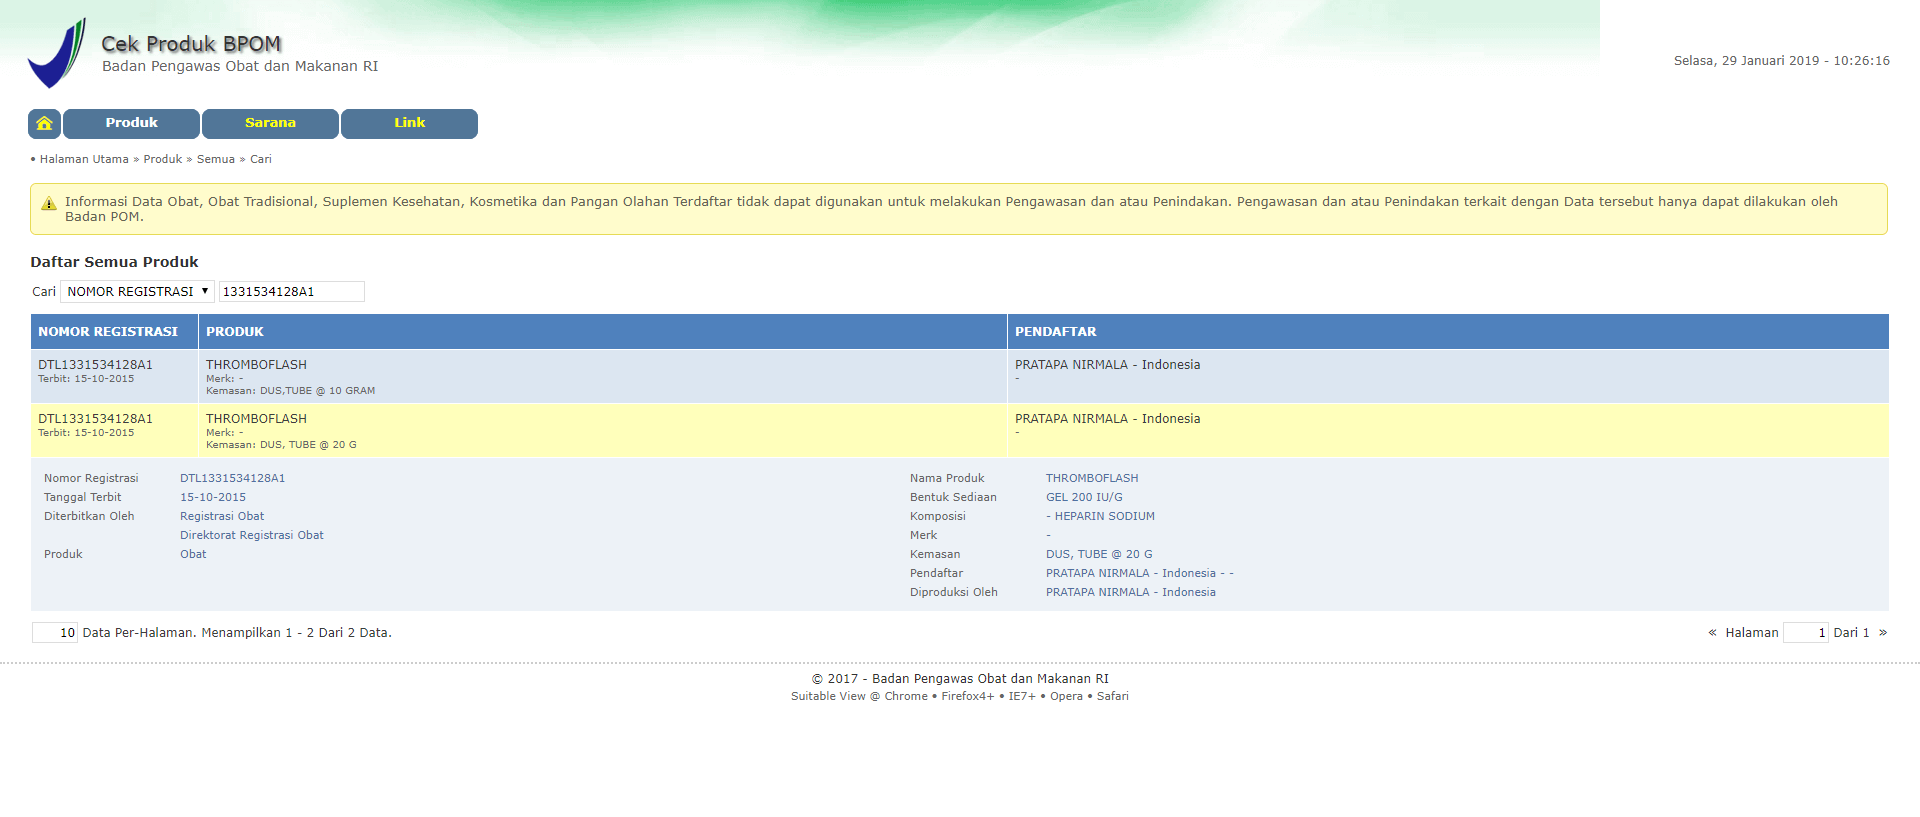Follow the Halaman Utama breadcrumb

(x=84, y=159)
